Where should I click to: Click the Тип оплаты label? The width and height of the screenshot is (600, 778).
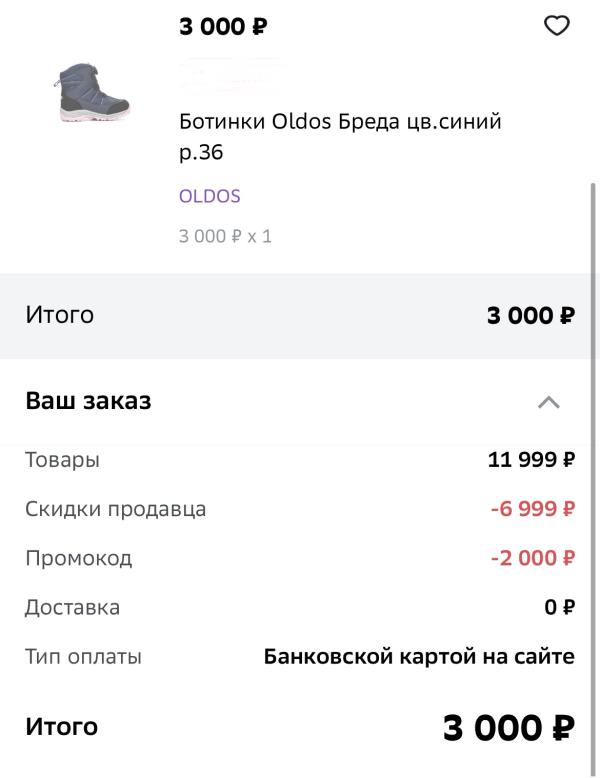coord(83,657)
